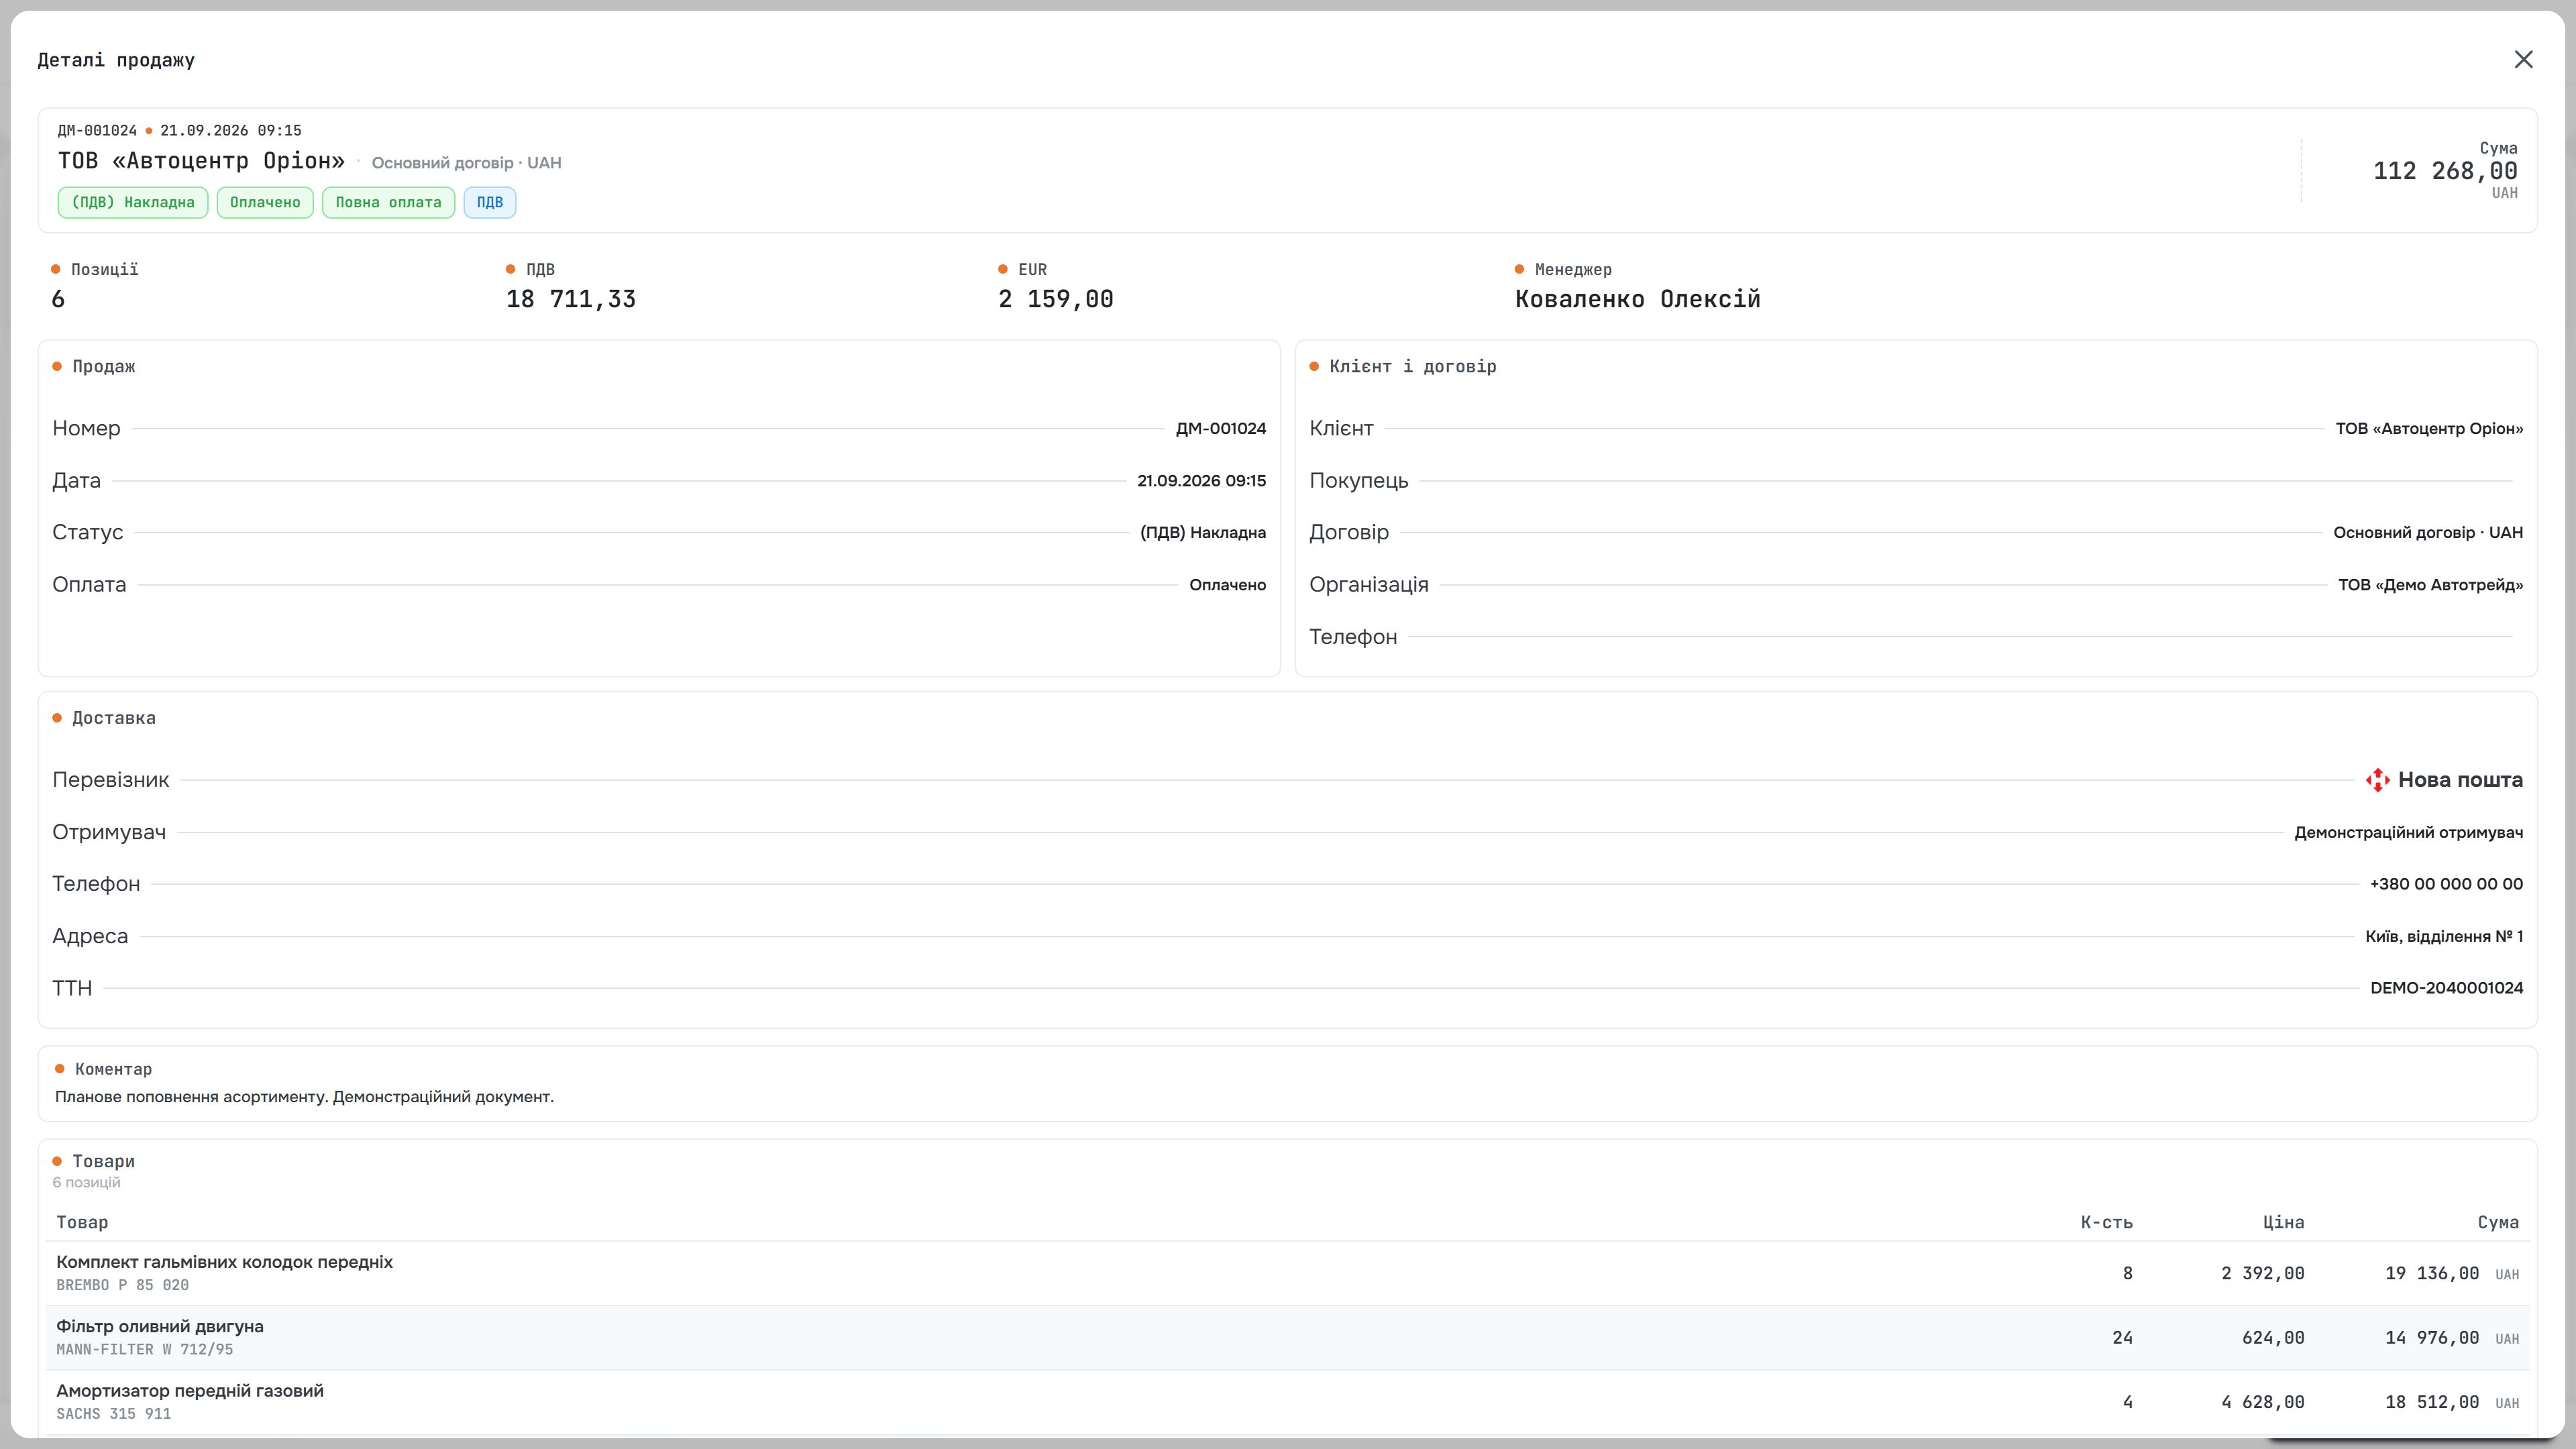The height and width of the screenshot is (1449, 2576).
Task: Close the sale details dialog
Action: [2523, 60]
